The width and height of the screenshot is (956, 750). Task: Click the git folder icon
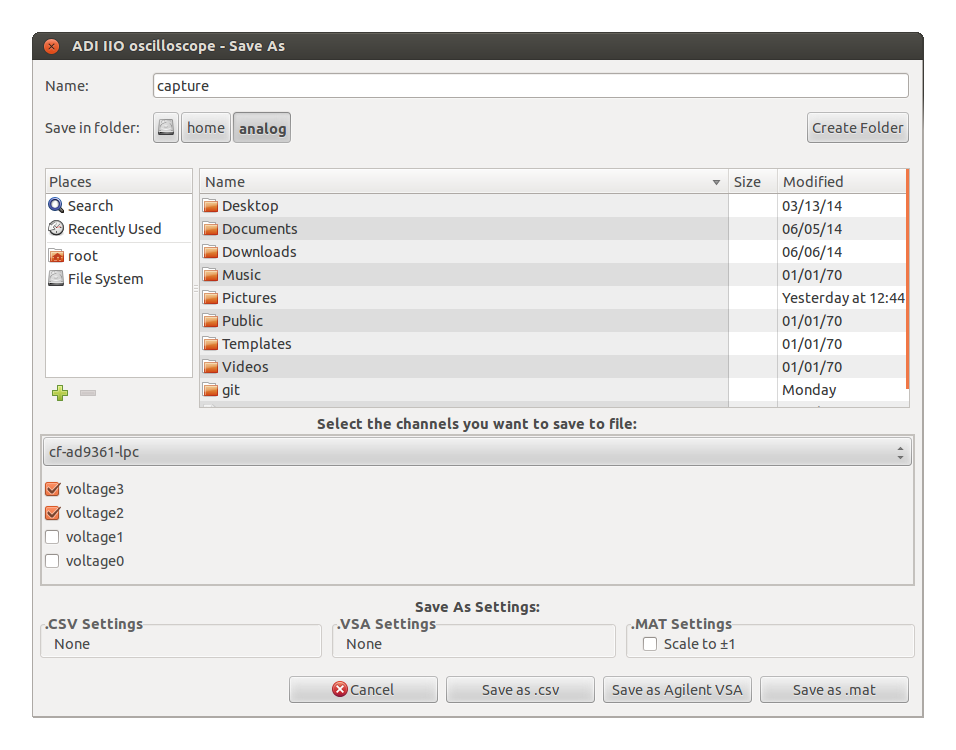click(x=210, y=390)
